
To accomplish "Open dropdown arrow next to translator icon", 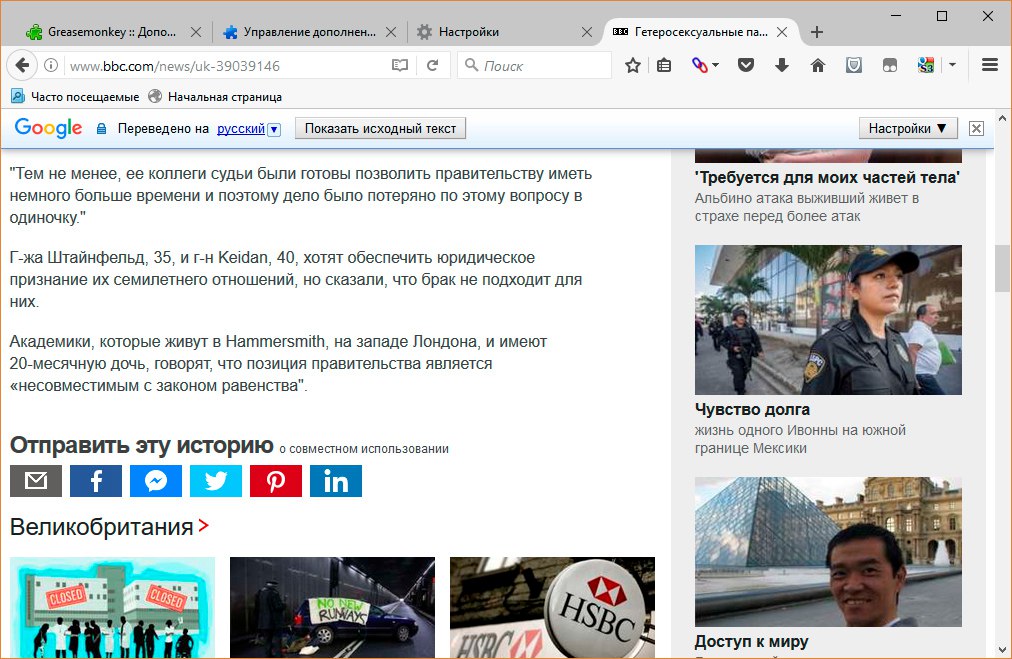I will point(952,65).
